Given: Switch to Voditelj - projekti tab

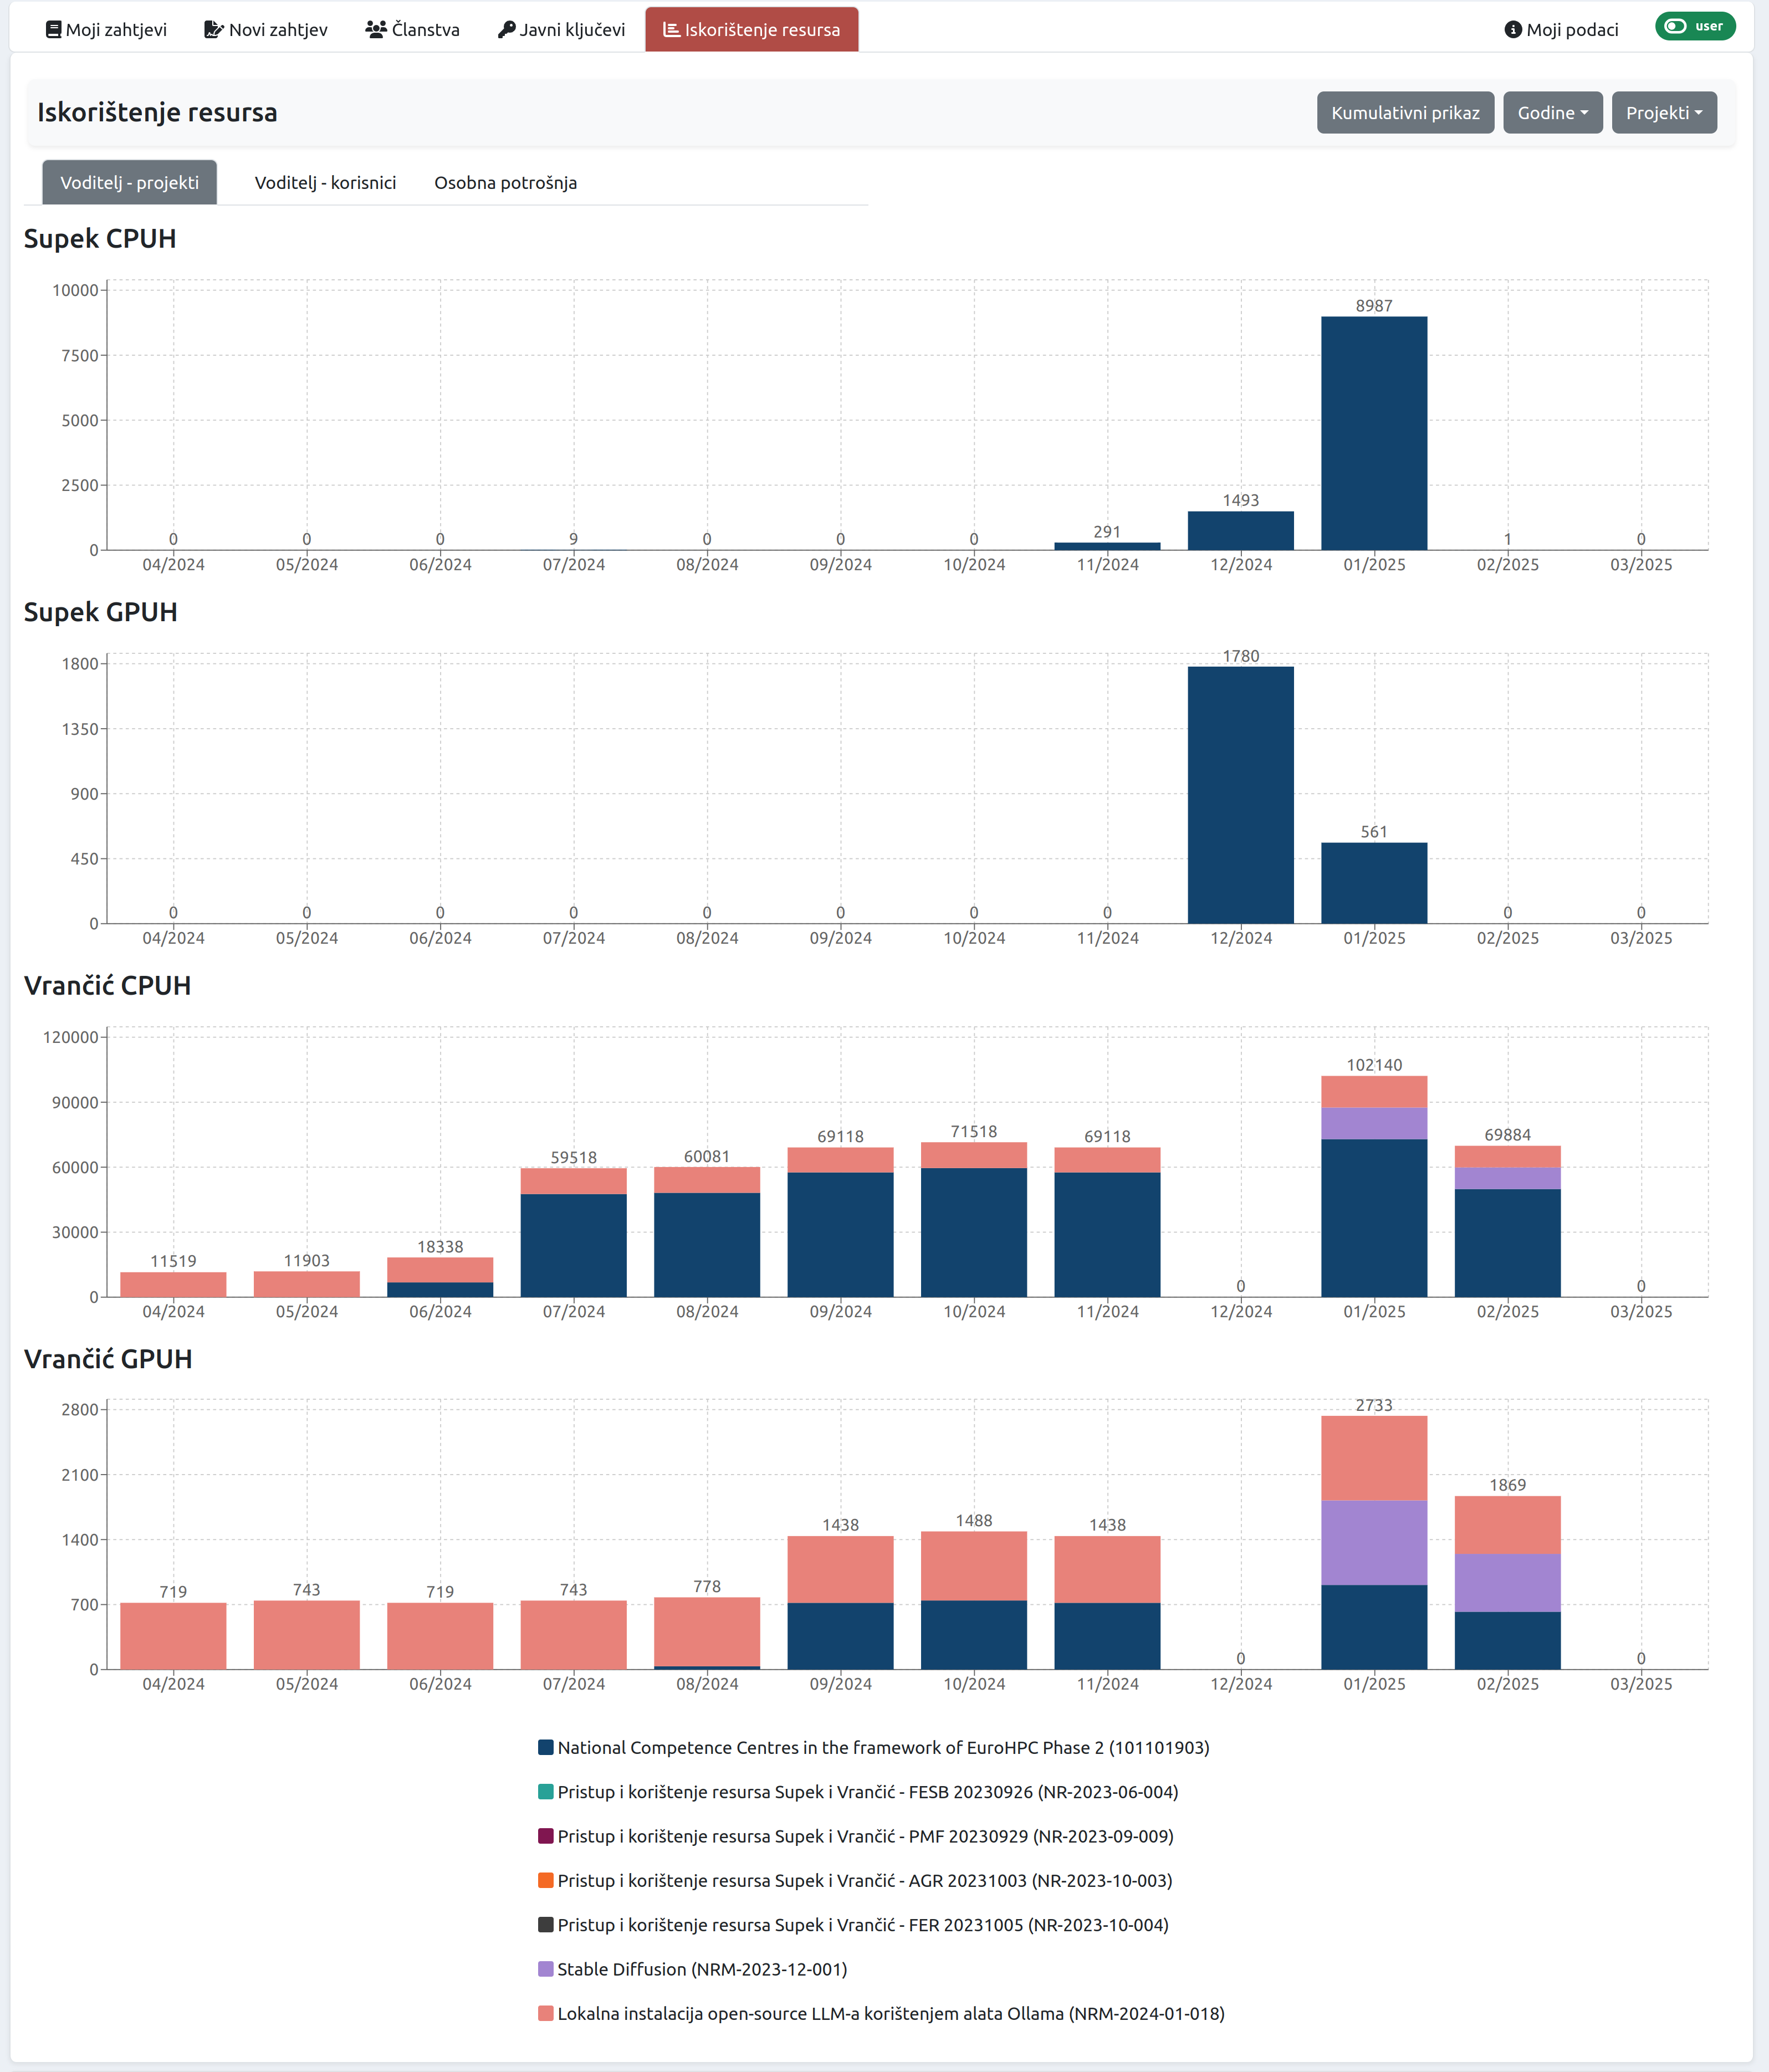Looking at the screenshot, I should pyautogui.click(x=129, y=182).
